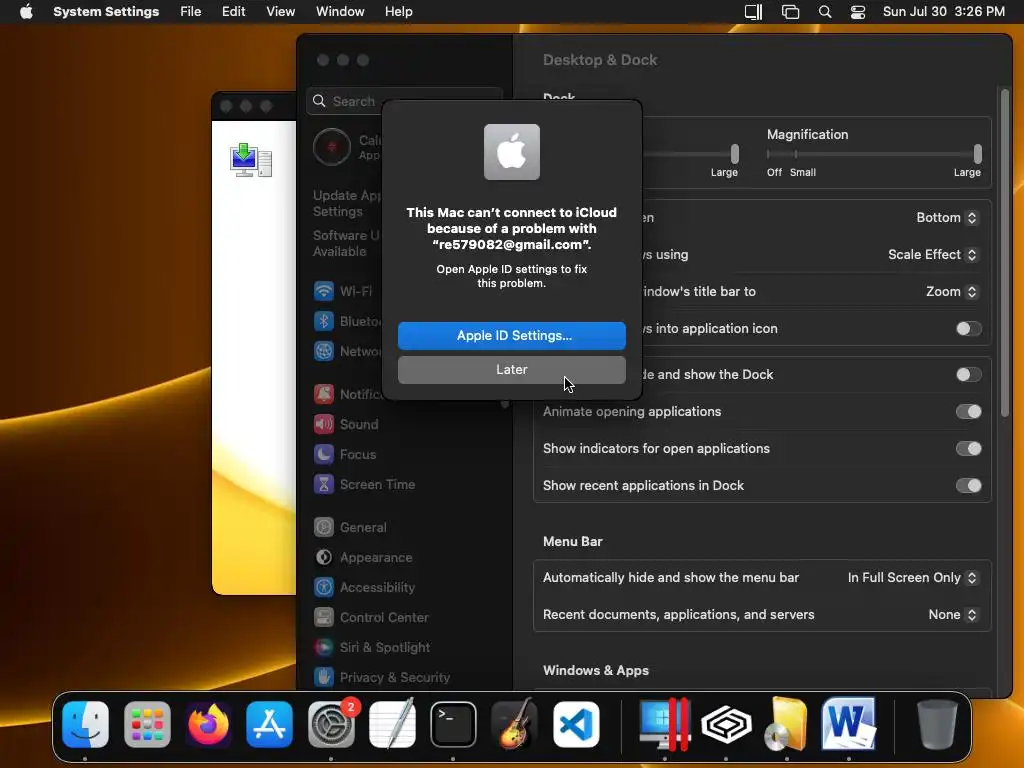Disable Animate opening applications
The image size is (1024, 768).
coord(968,411)
